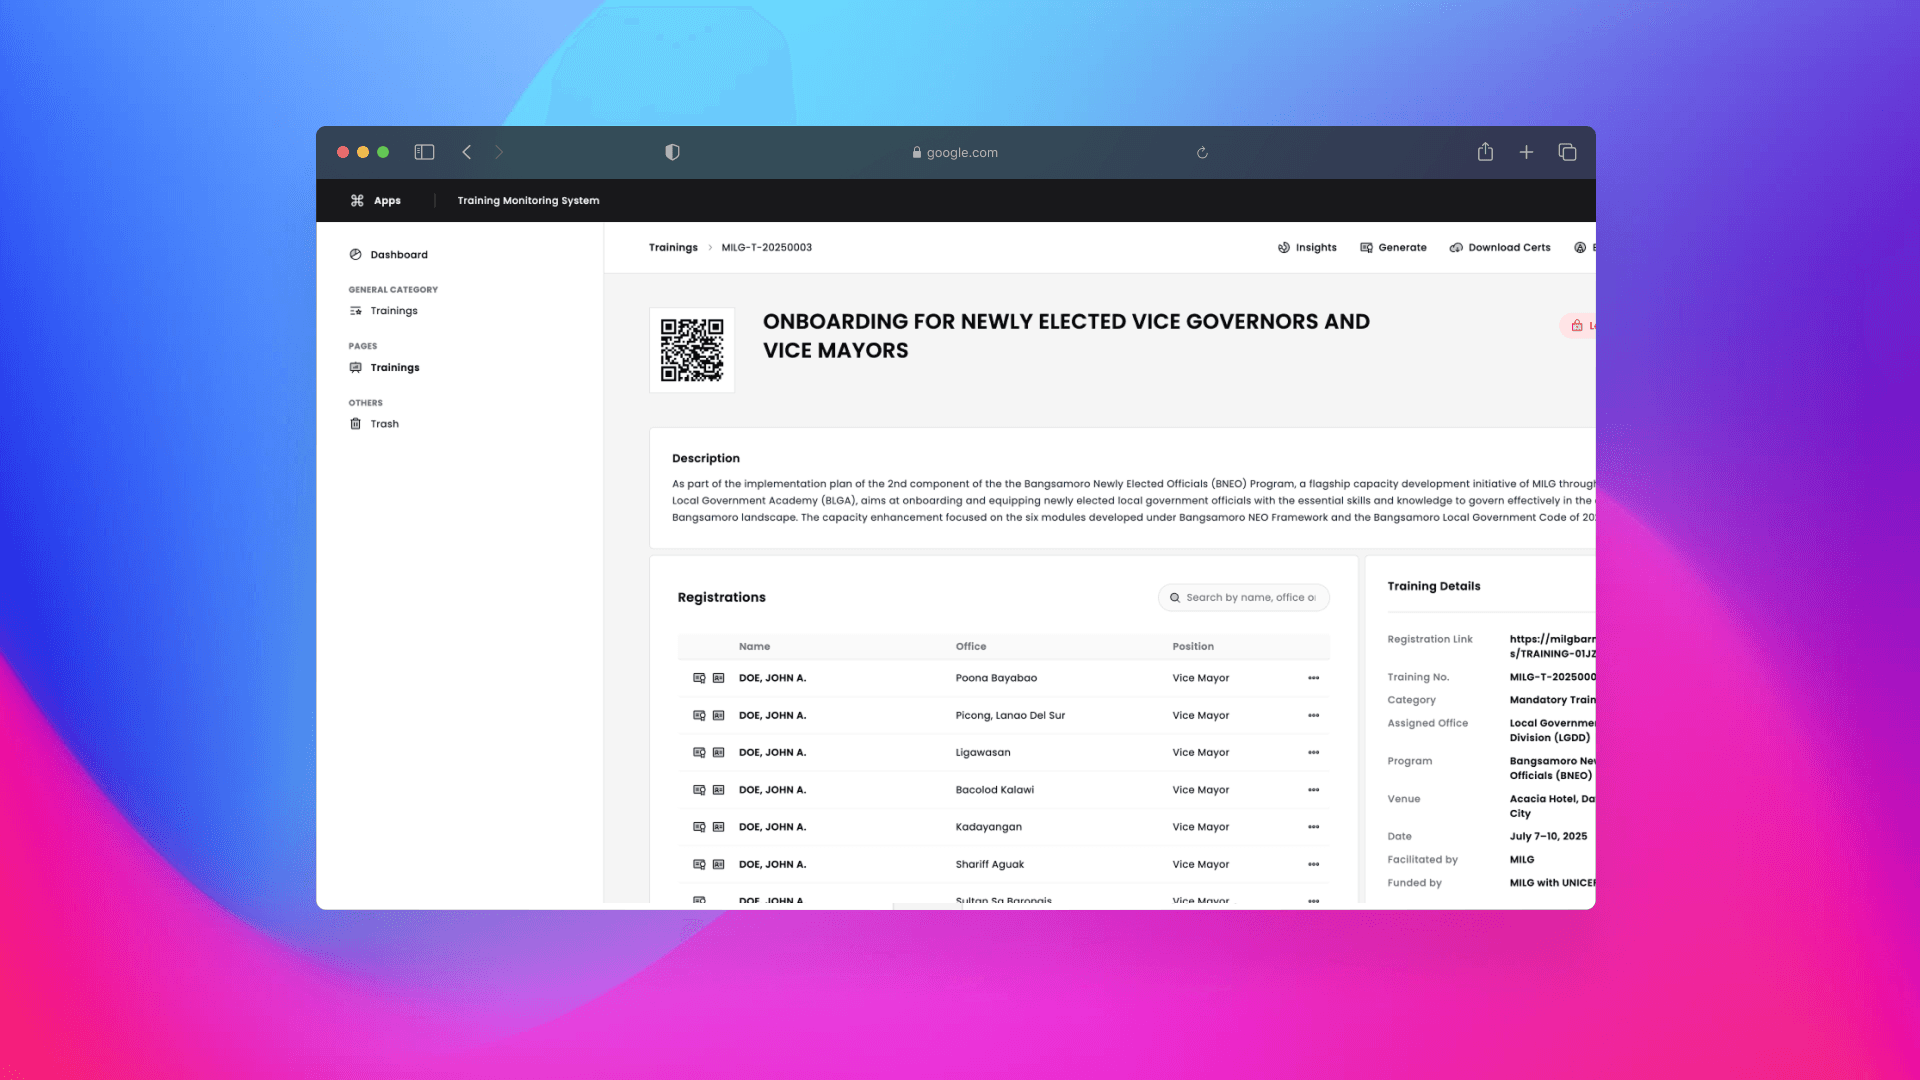1920x1080 pixels.
Task: Click ID card icon in Ligawasan row
Action: (718, 753)
